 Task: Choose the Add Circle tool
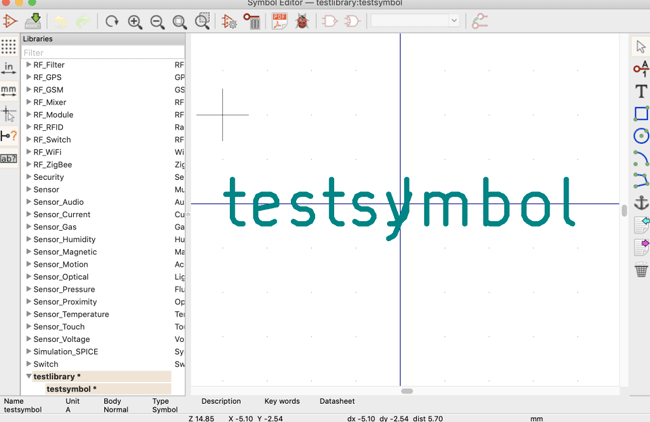[641, 136]
